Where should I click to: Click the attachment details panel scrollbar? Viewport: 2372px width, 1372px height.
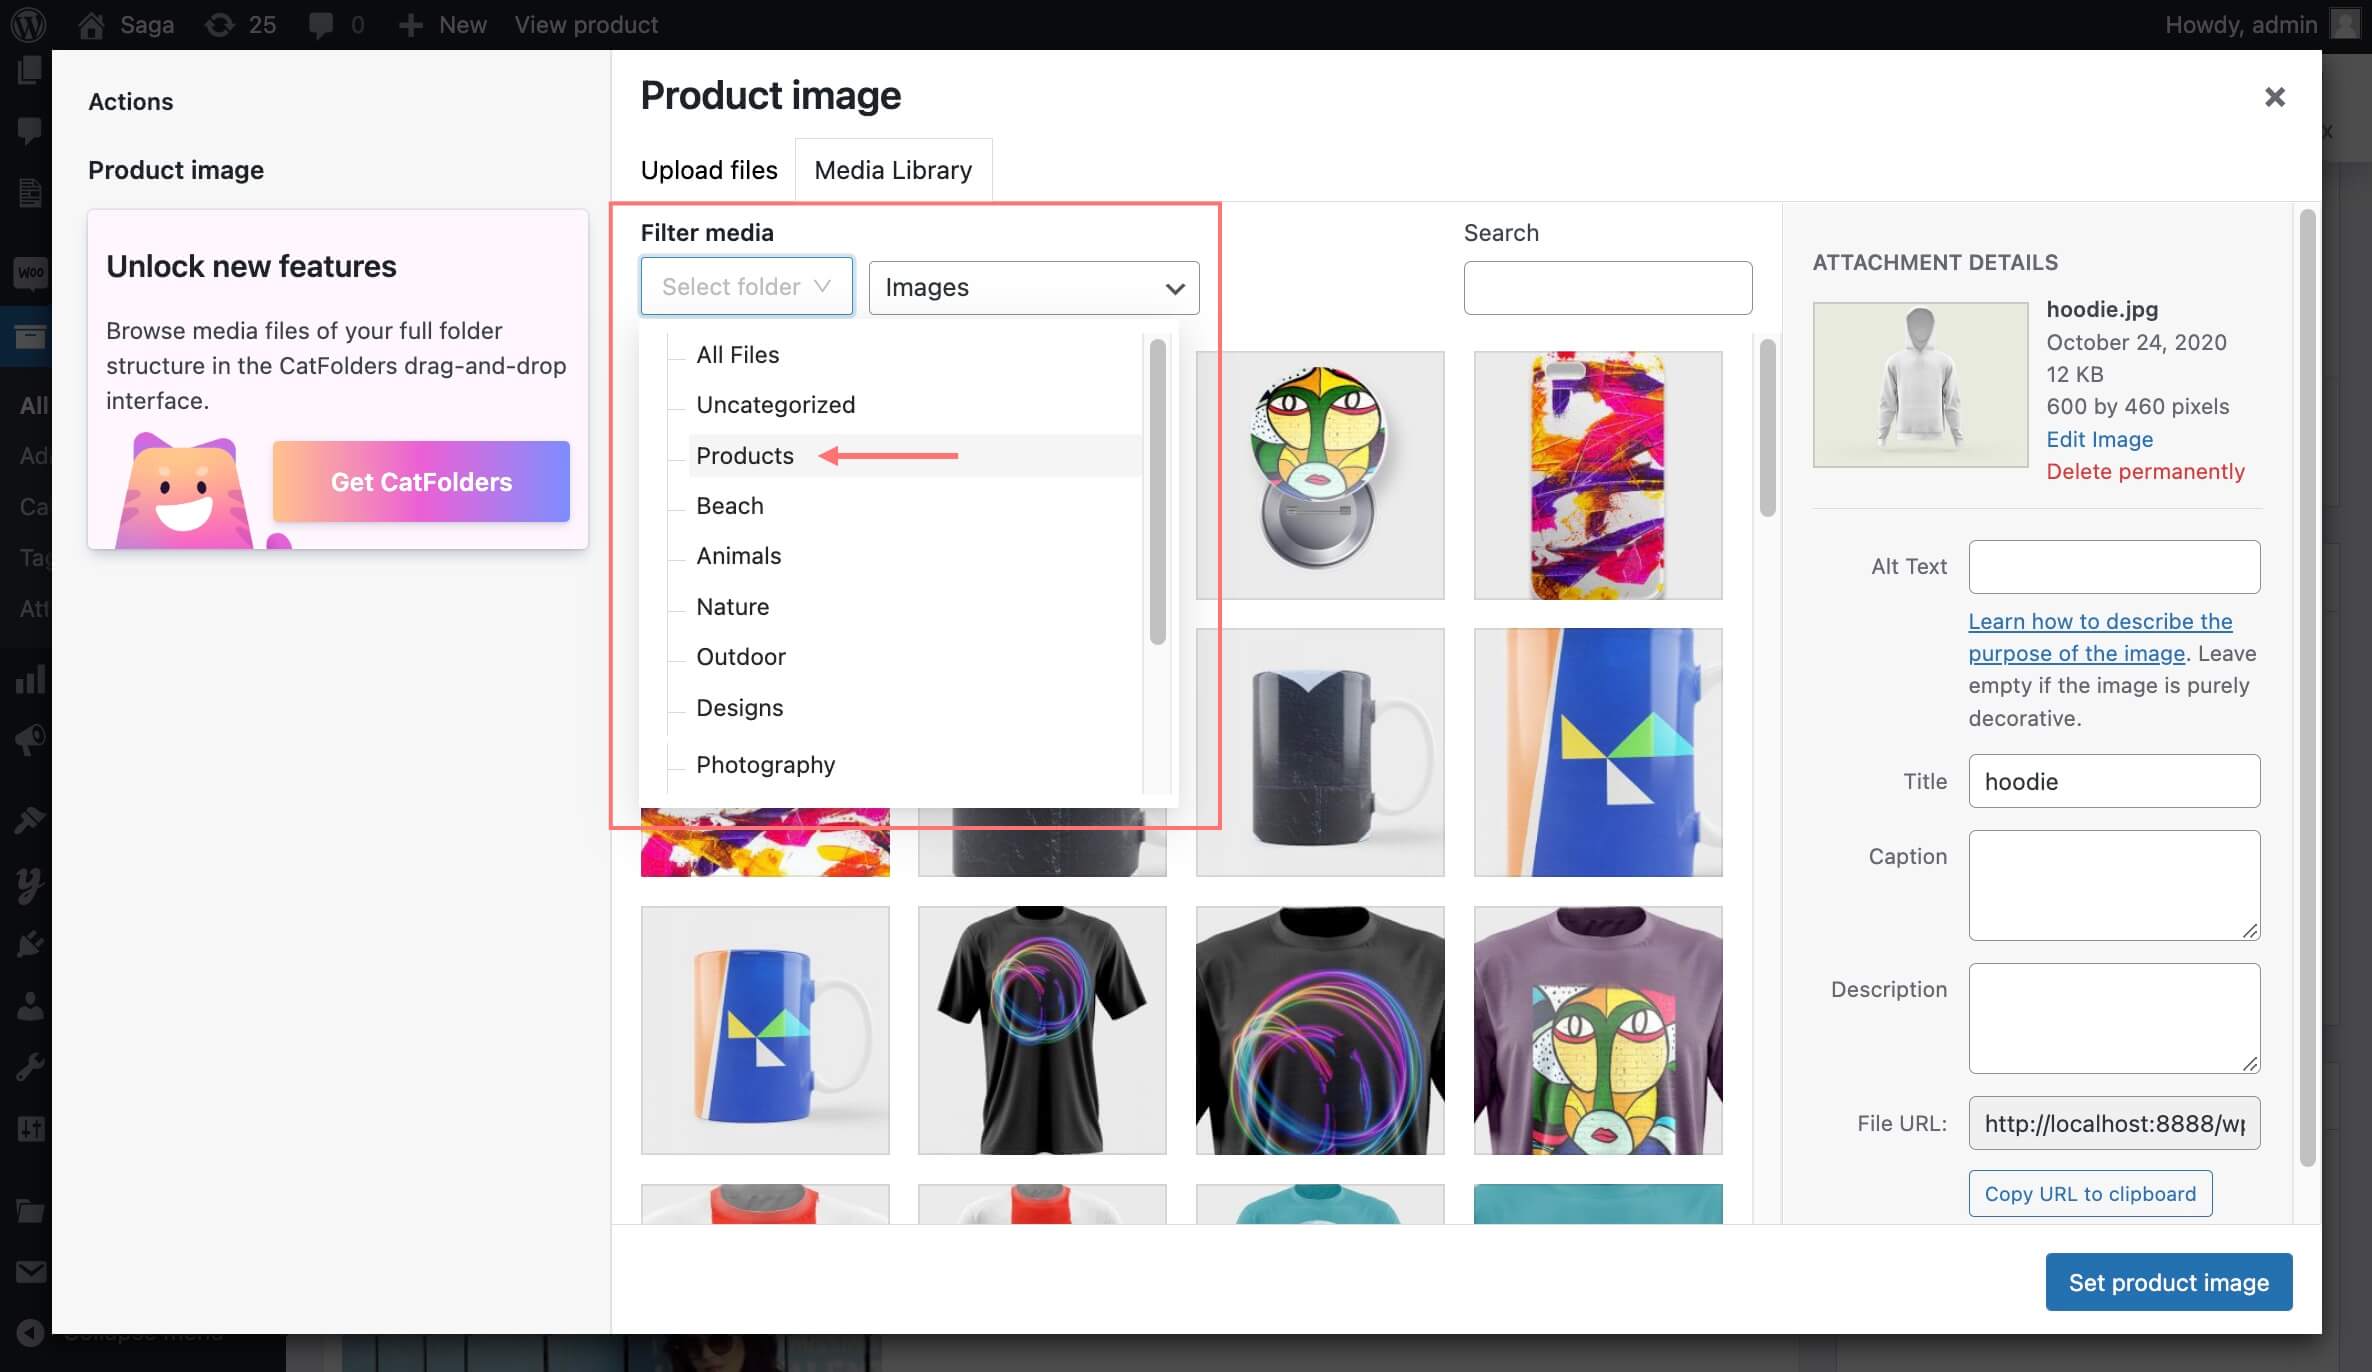pos(2308,687)
